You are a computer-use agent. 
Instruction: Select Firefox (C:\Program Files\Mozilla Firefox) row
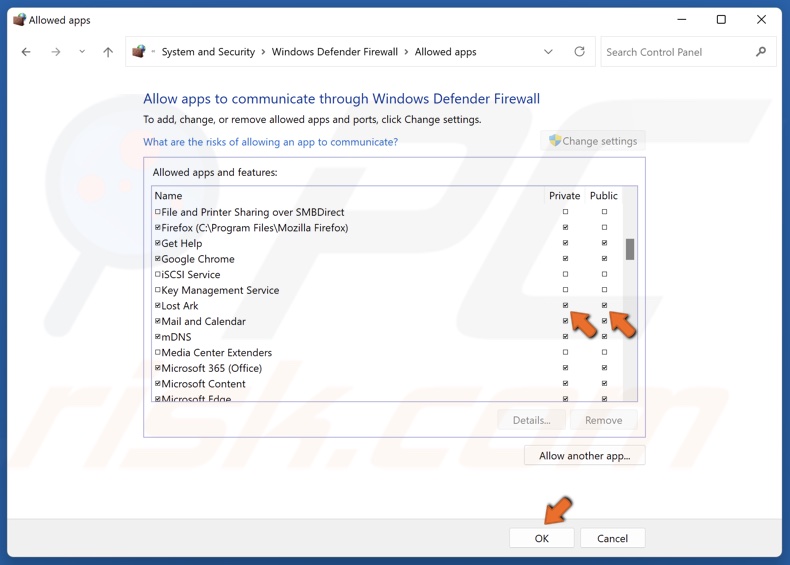pos(387,227)
